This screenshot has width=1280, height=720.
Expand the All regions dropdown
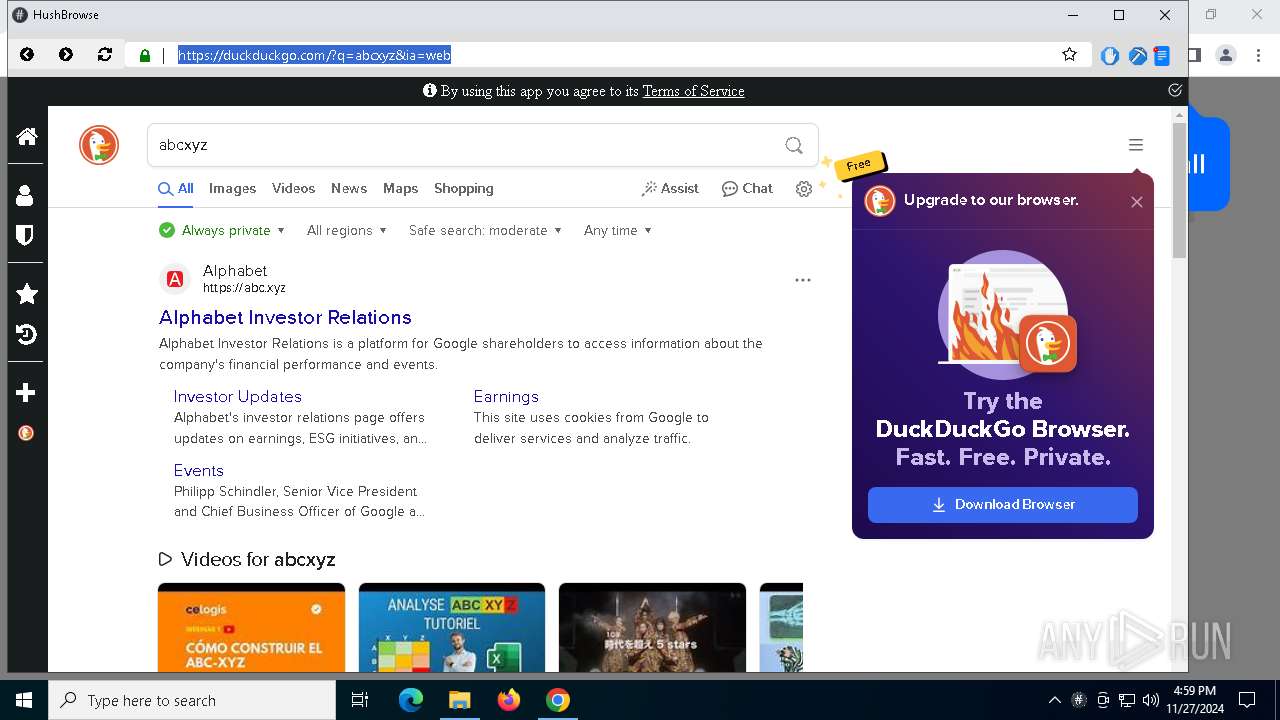click(x=347, y=230)
